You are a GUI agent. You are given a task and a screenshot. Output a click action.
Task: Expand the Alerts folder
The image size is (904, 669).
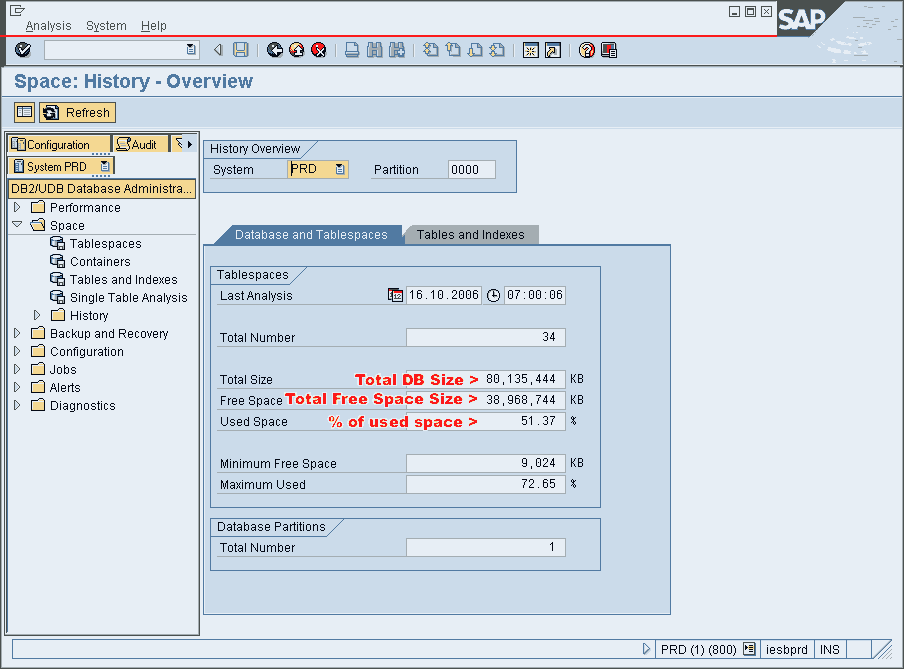coord(17,387)
